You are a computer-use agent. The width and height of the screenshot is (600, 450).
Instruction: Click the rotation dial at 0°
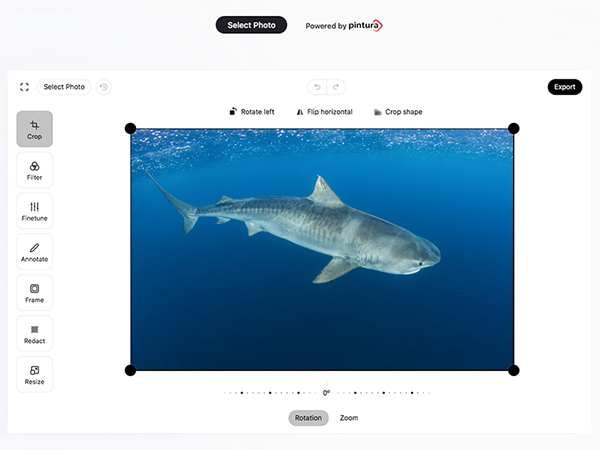tap(326, 393)
